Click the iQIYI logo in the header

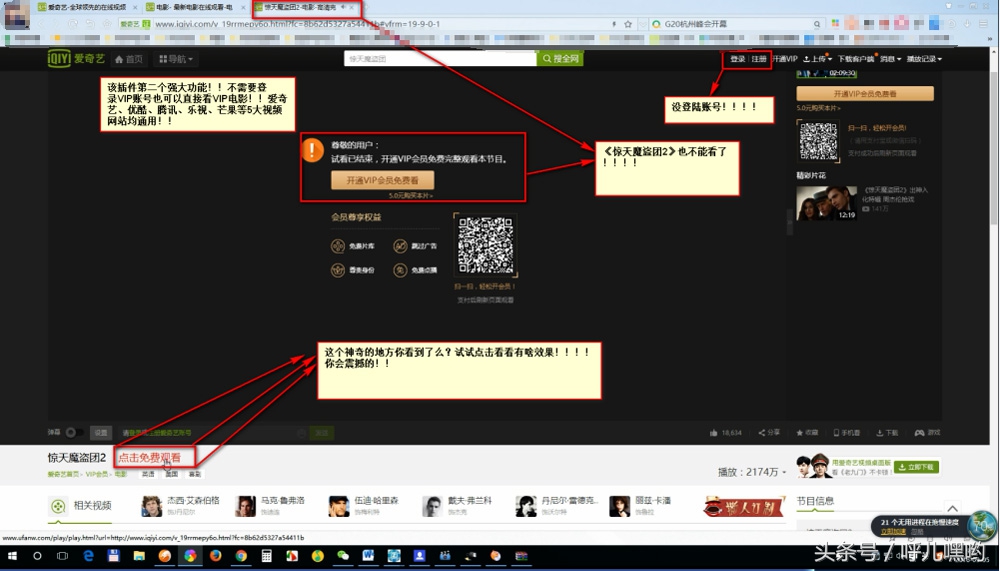pos(76,59)
